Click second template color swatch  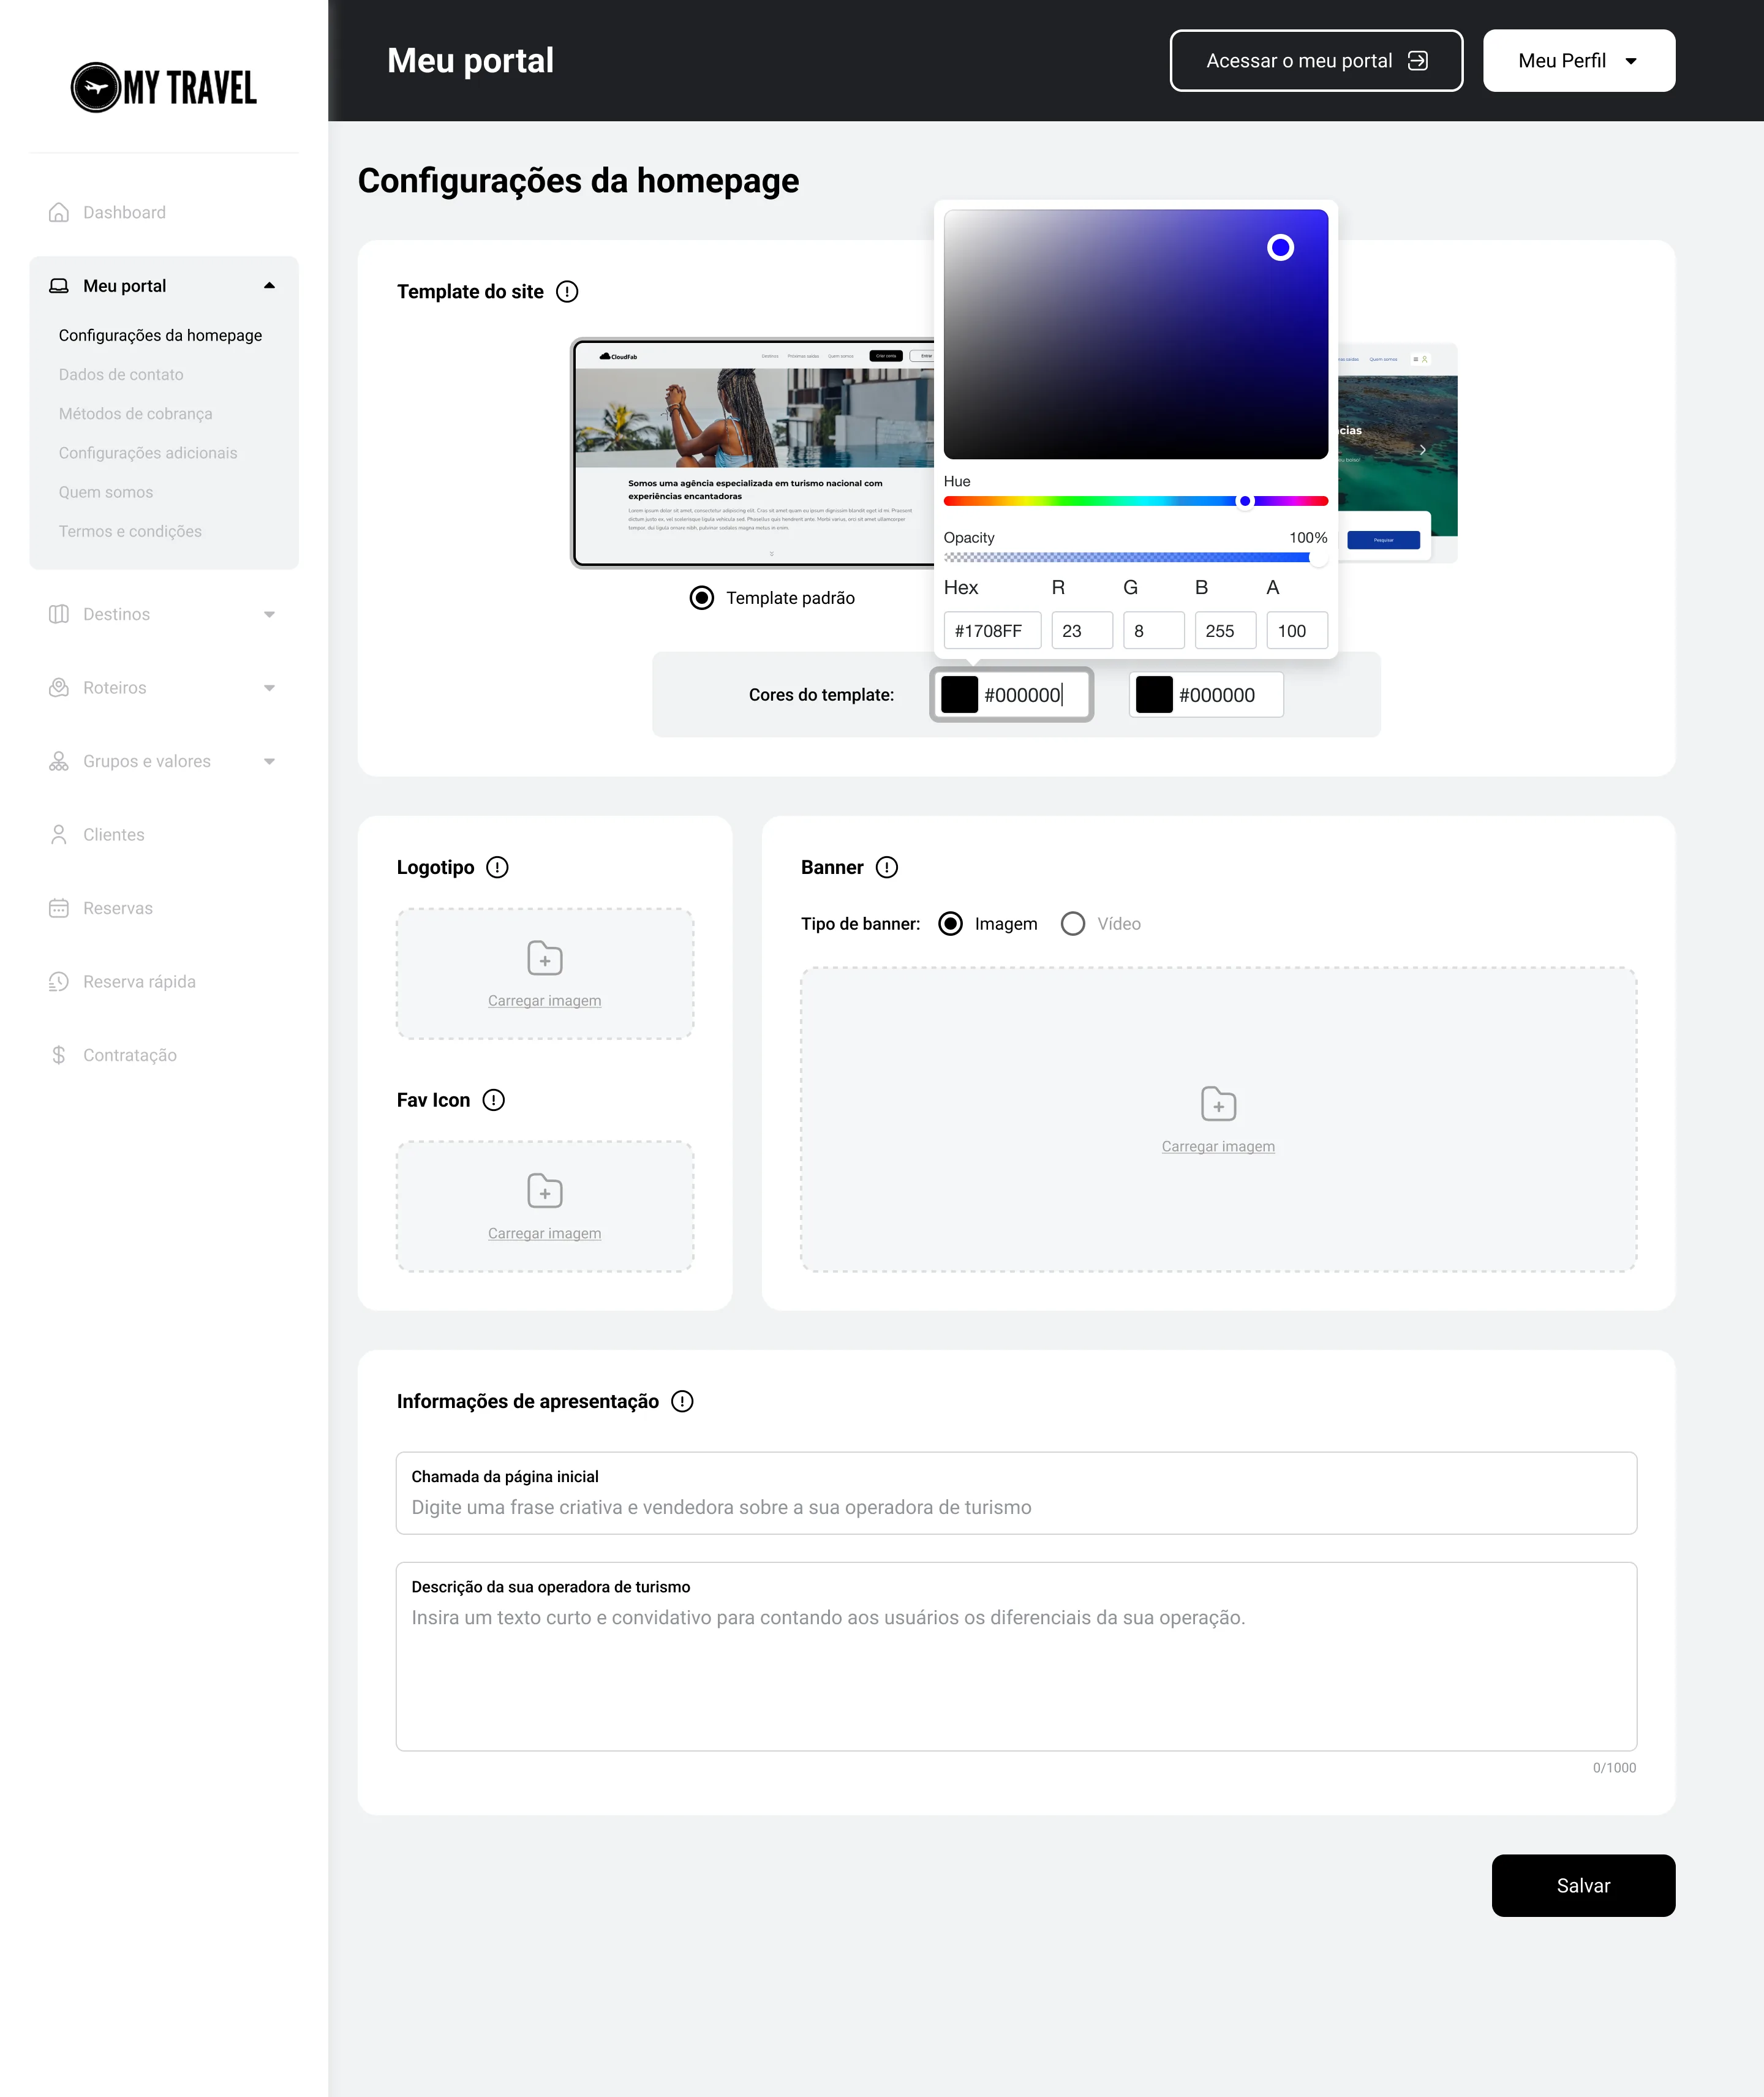pos(1154,694)
